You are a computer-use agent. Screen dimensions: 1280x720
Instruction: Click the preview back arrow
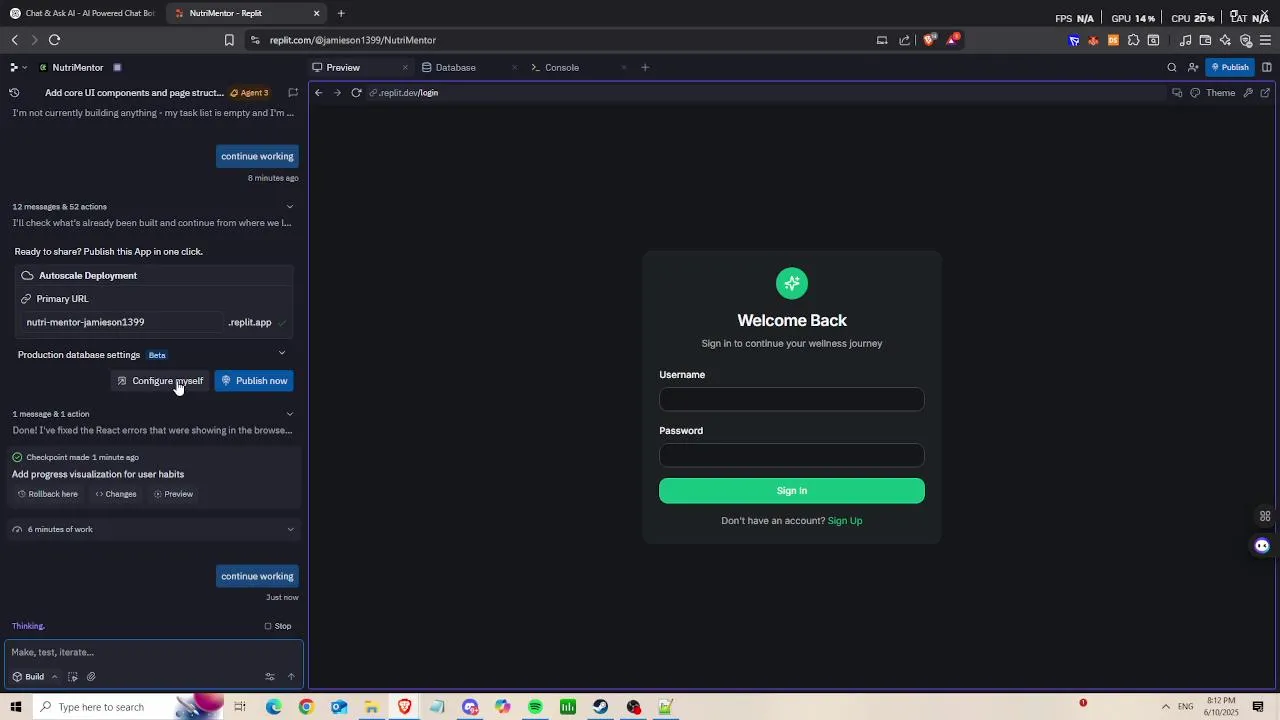[319, 93]
